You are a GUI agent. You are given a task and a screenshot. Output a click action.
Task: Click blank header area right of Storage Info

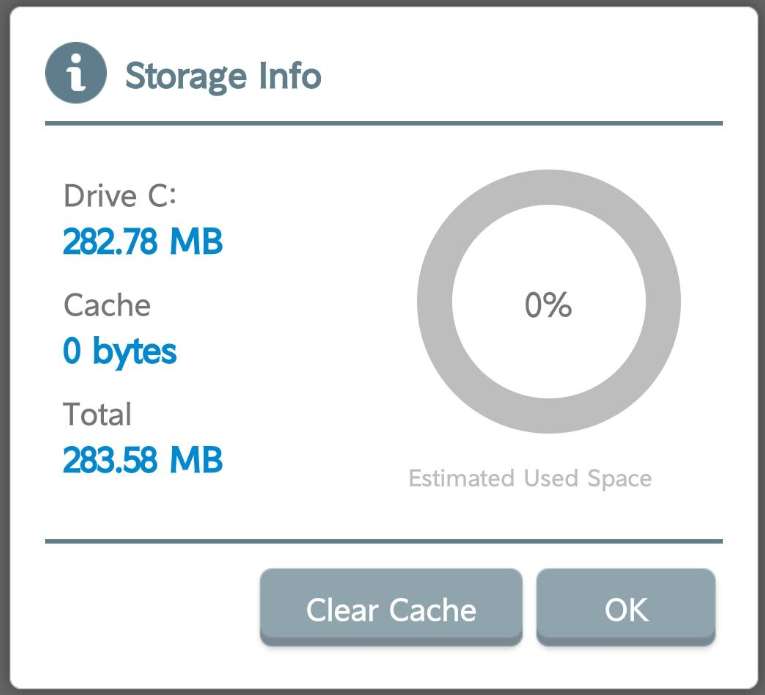(520, 76)
